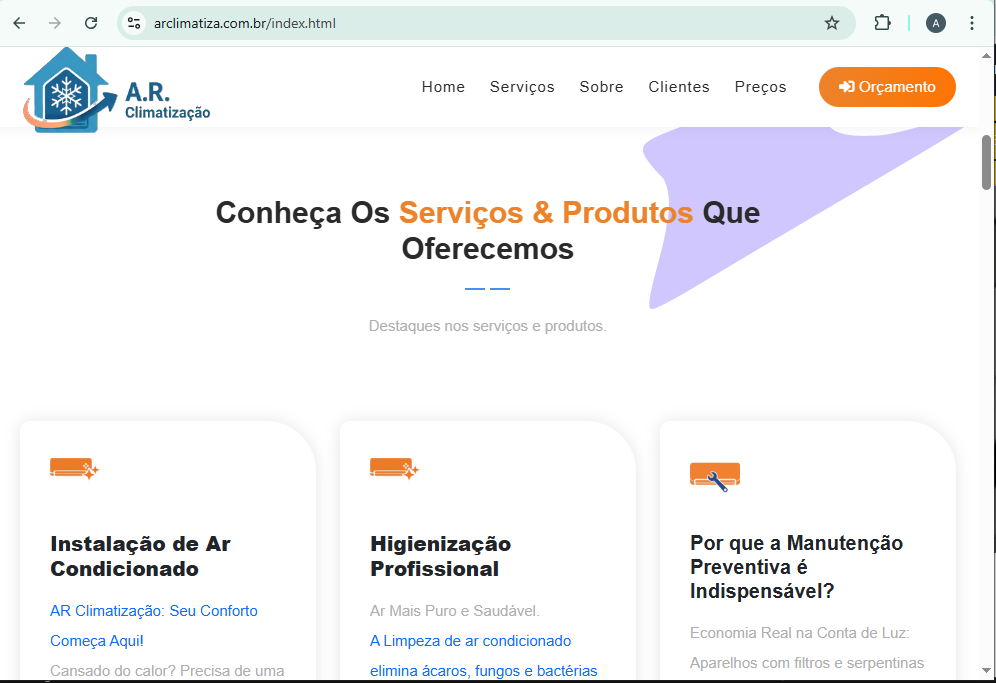Select Sobre in the navigation bar
The height and width of the screenshot is (683, 996).
601,87
